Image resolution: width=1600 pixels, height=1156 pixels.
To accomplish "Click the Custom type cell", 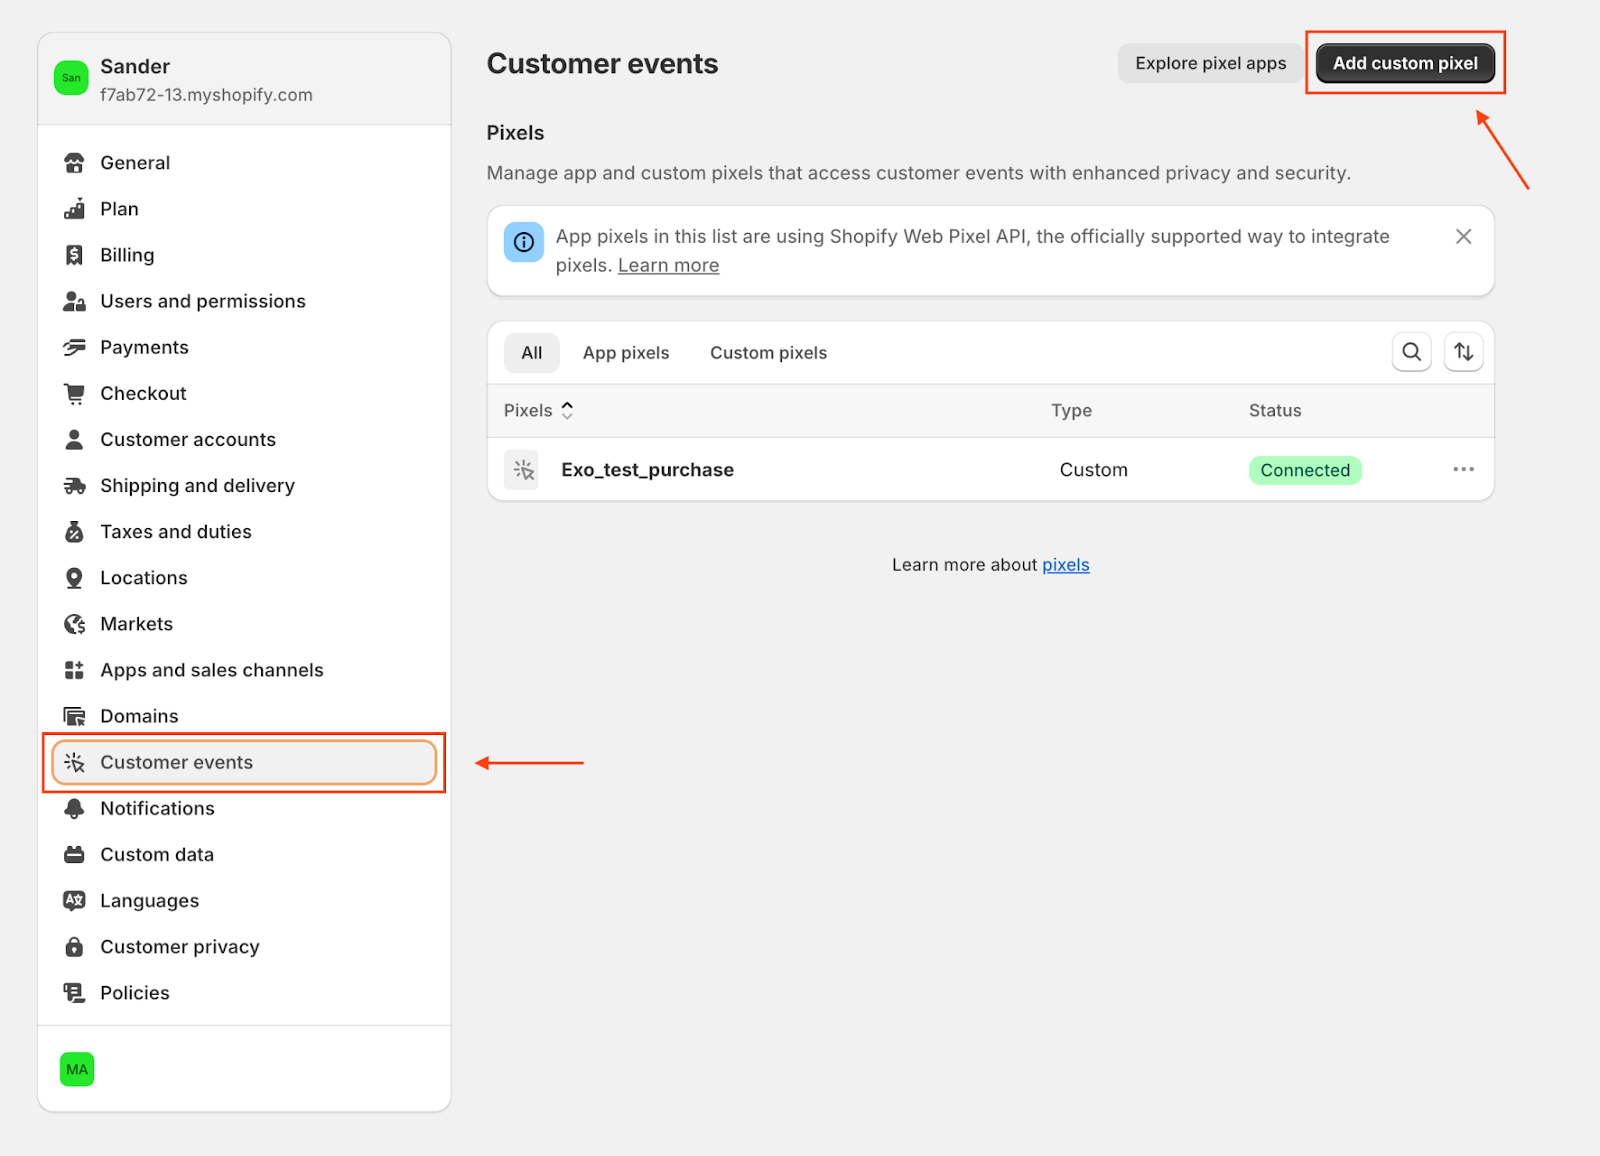I will [1093, 470].
